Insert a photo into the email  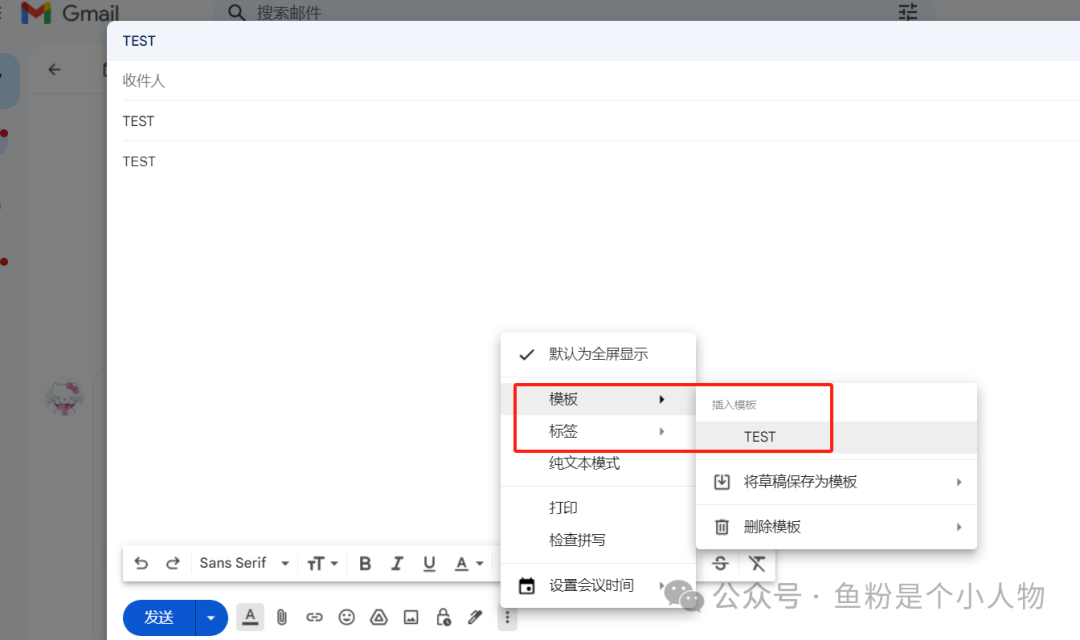tap(410, 617)
